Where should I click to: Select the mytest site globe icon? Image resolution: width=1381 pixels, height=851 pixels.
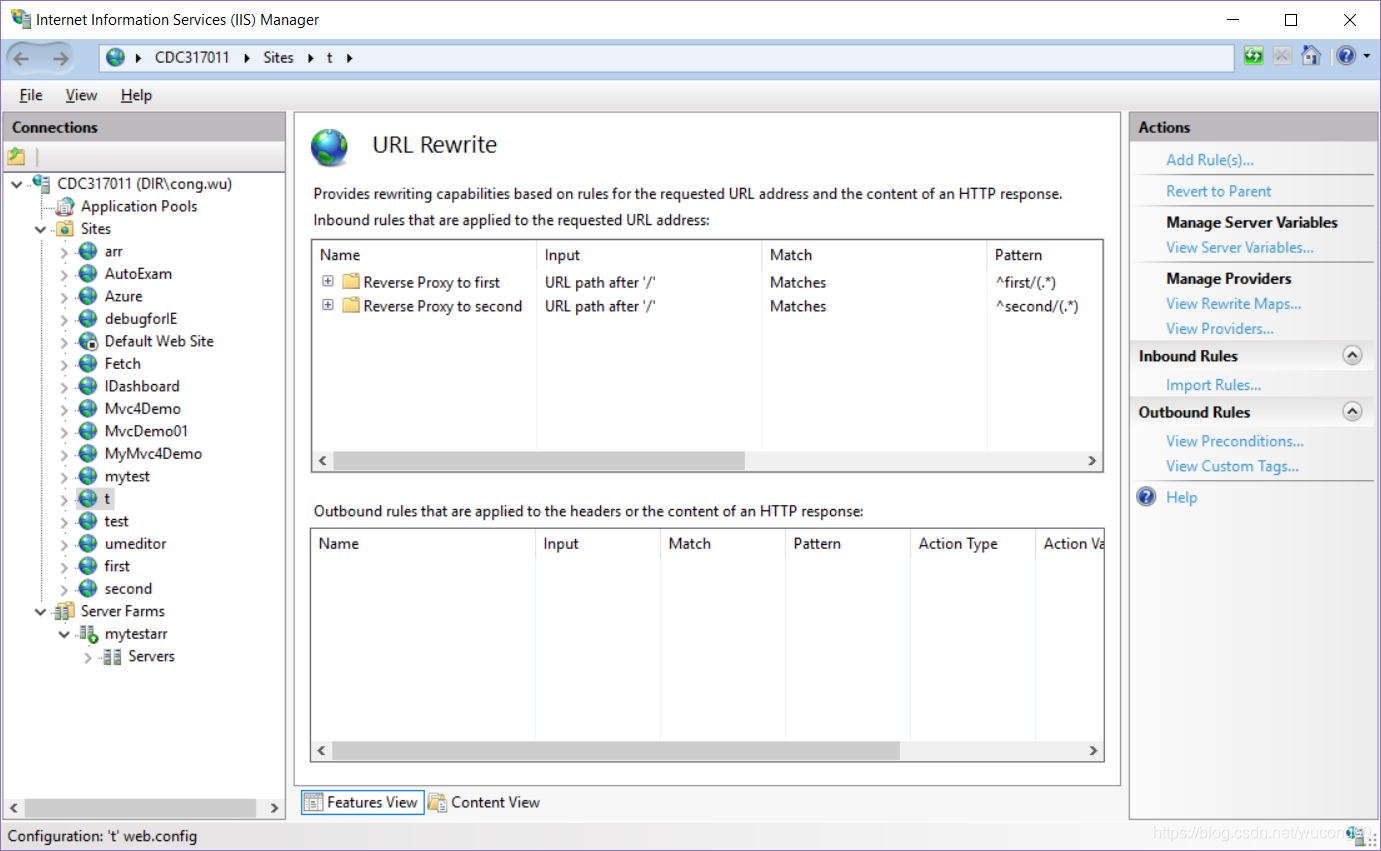click(88, 476)
